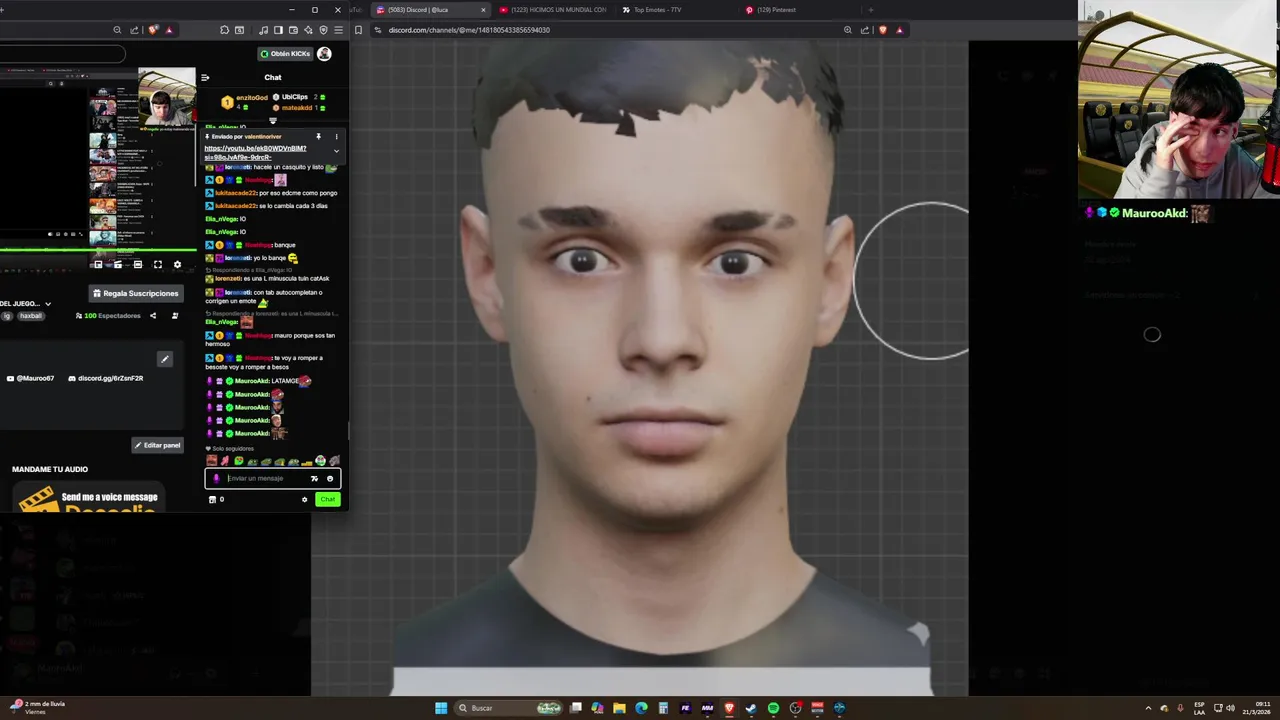This screenshot has width=1280, height=720.
Task: Toggle fullscreen on the video player
Action: (157, 265)
